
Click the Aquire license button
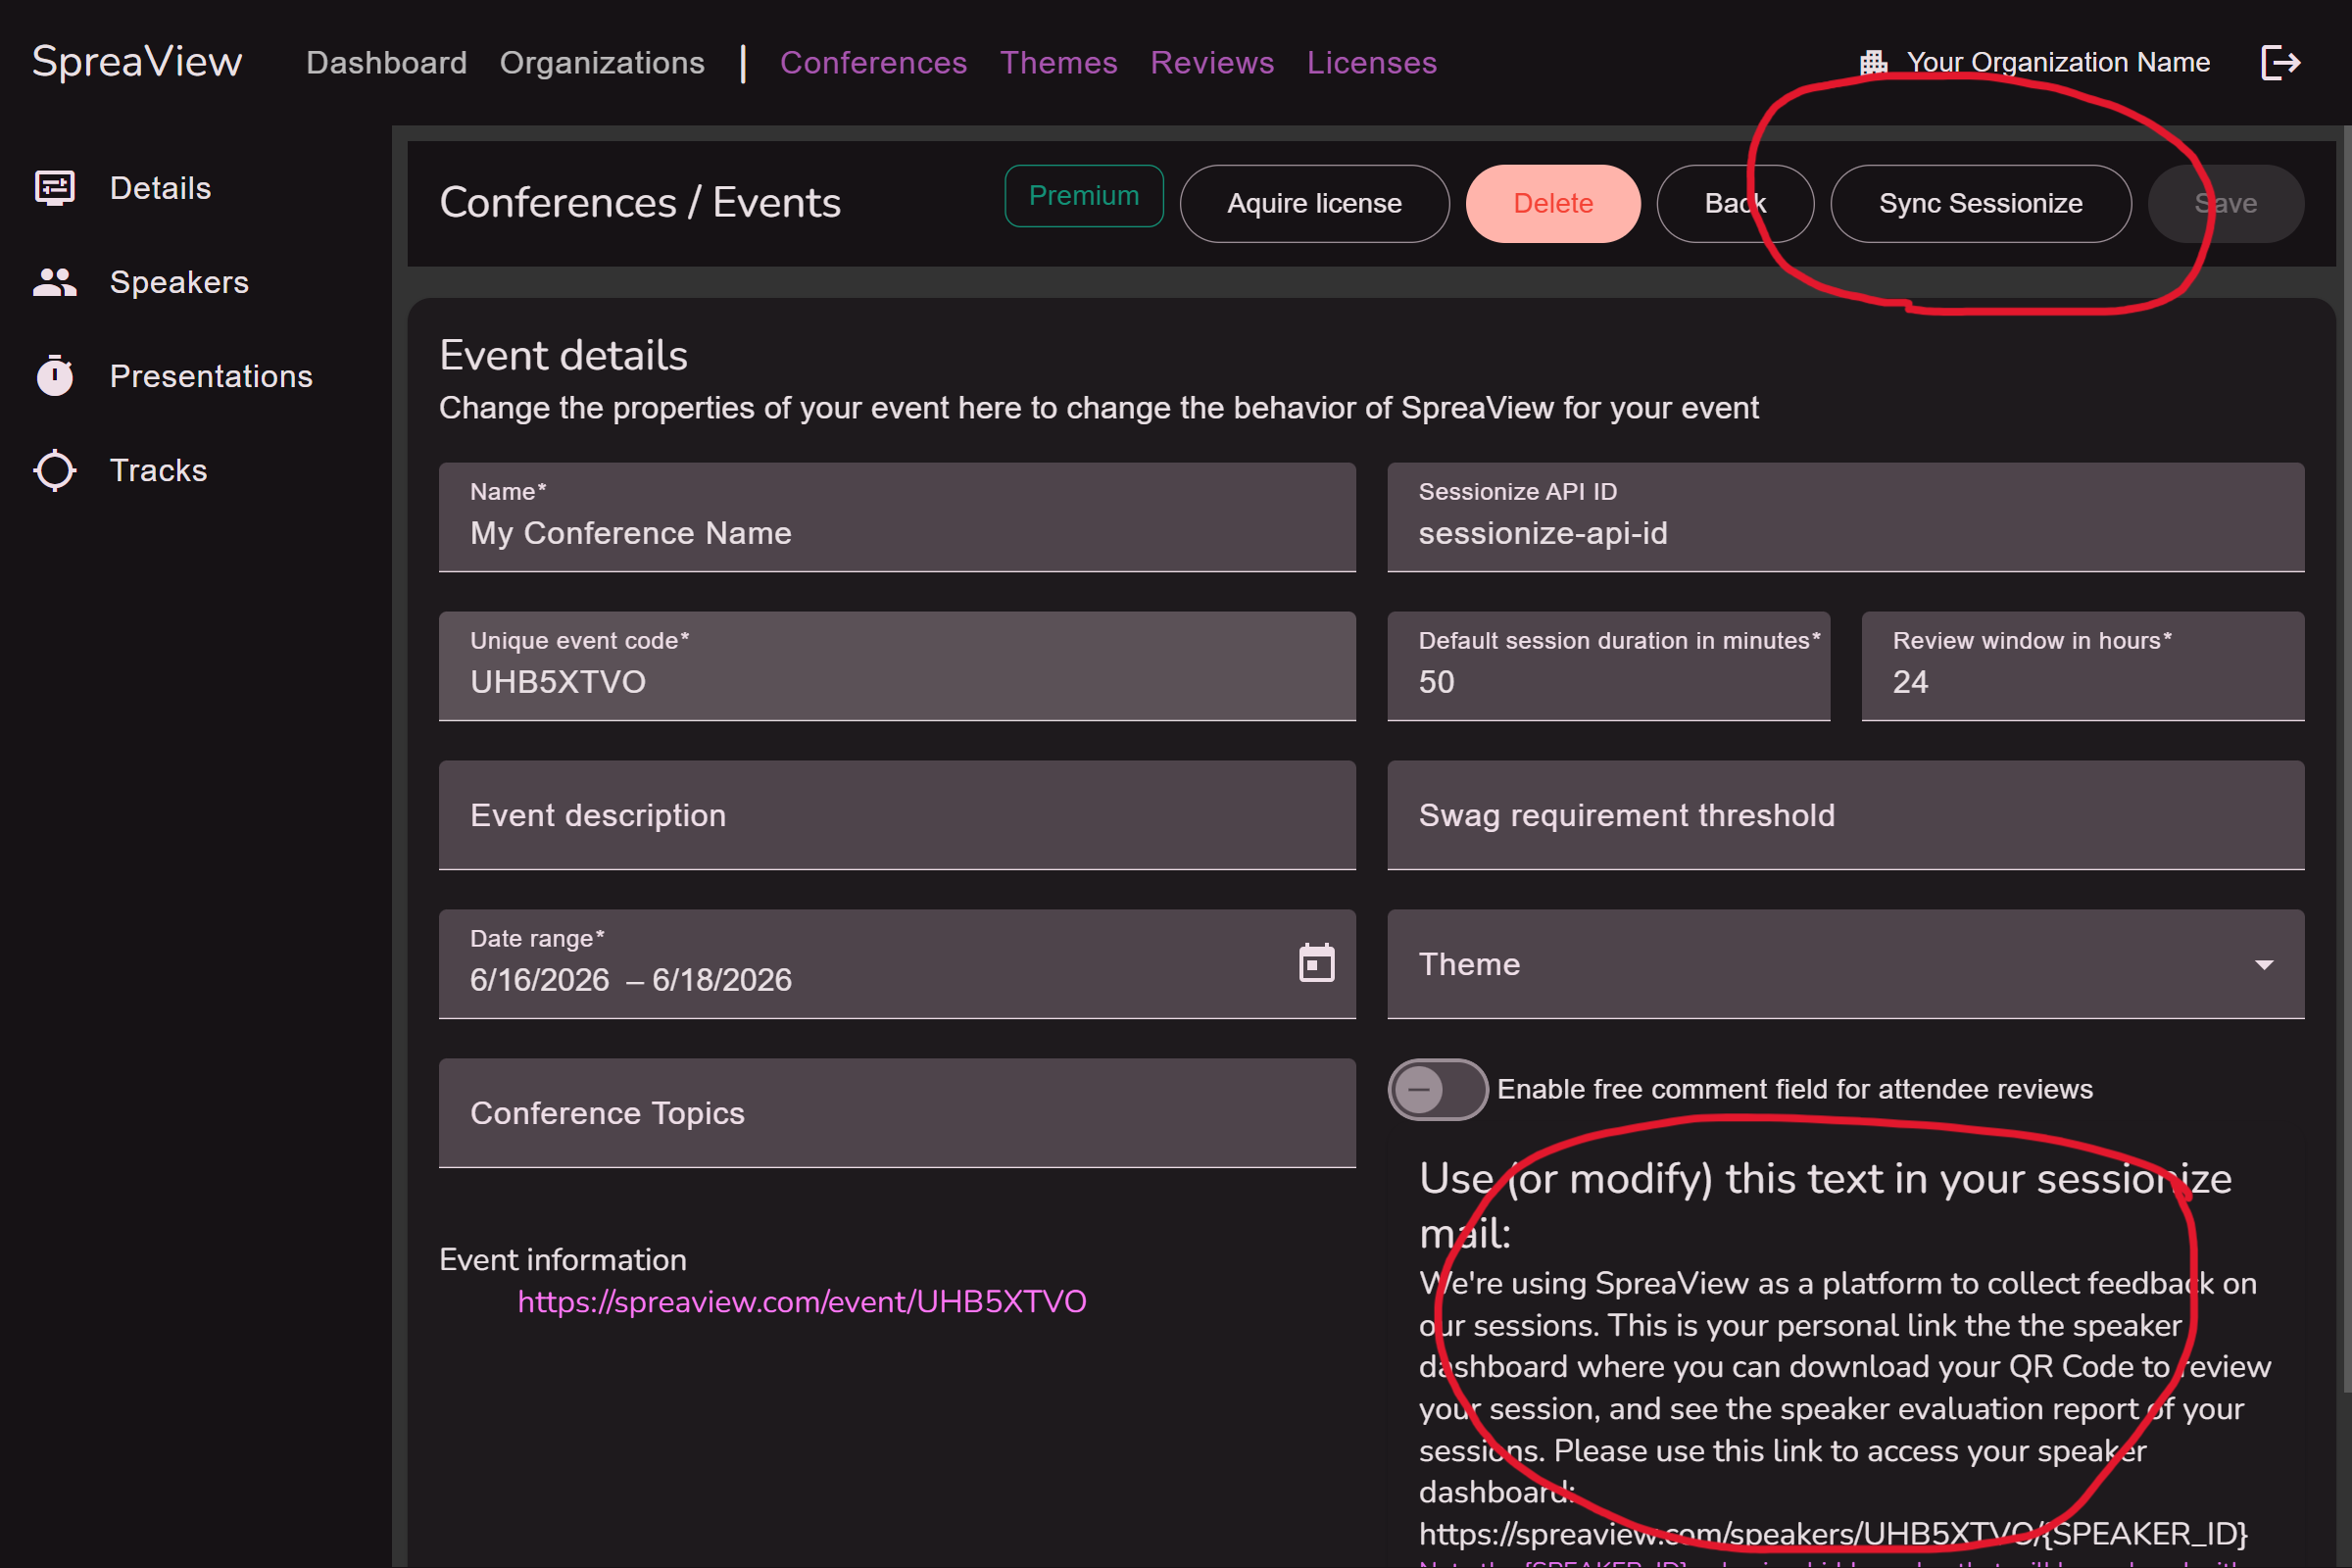[x=1314, y=204]
